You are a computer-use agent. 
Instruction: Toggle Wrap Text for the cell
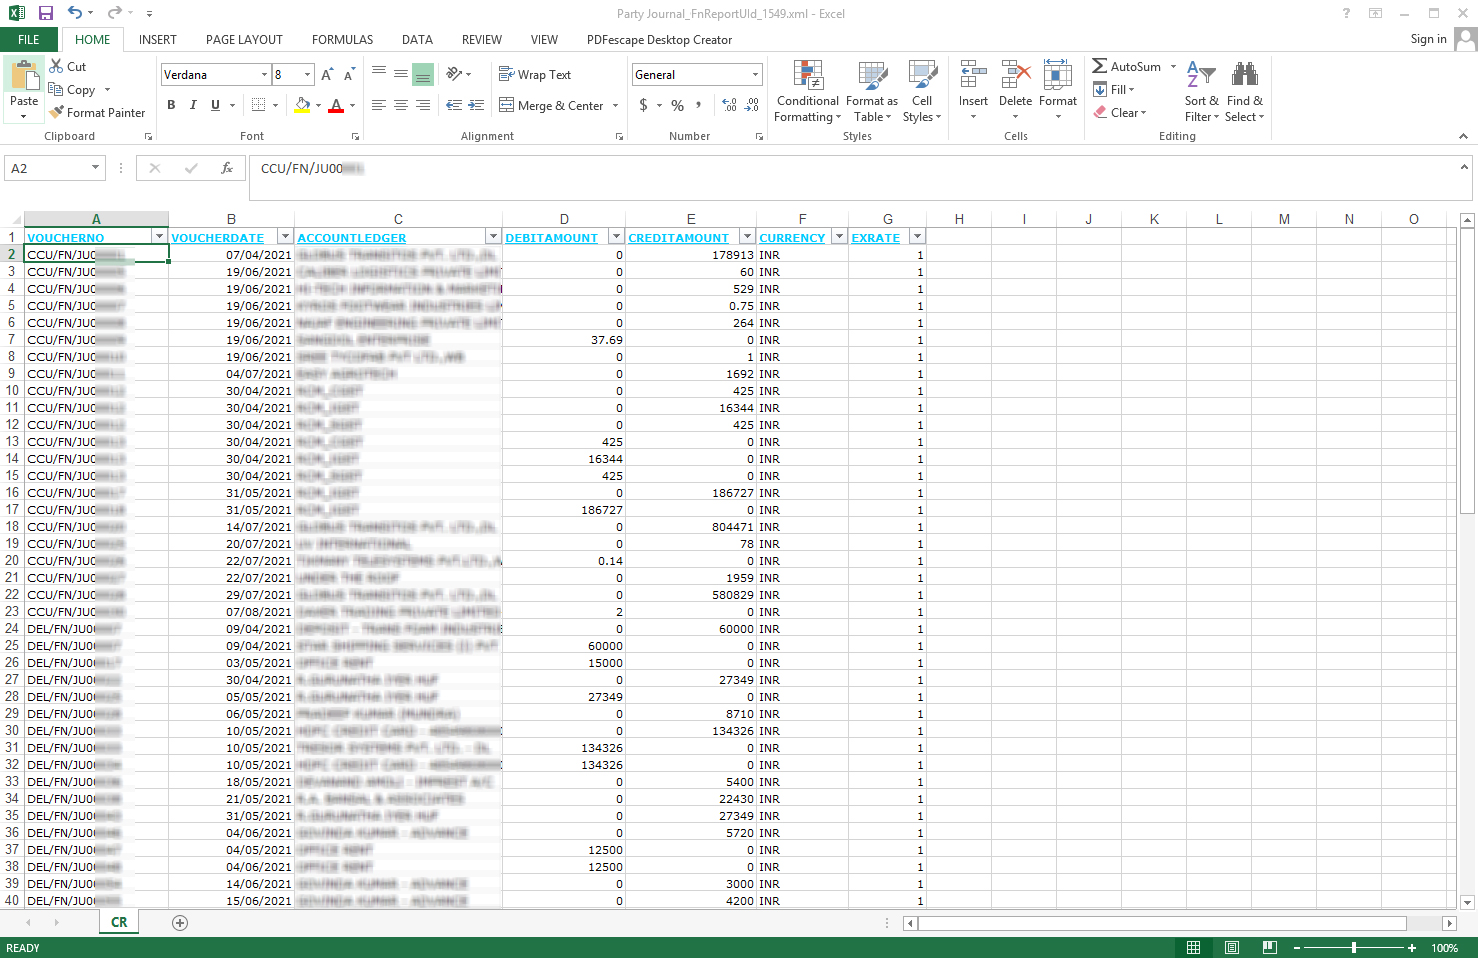[535, 75]
